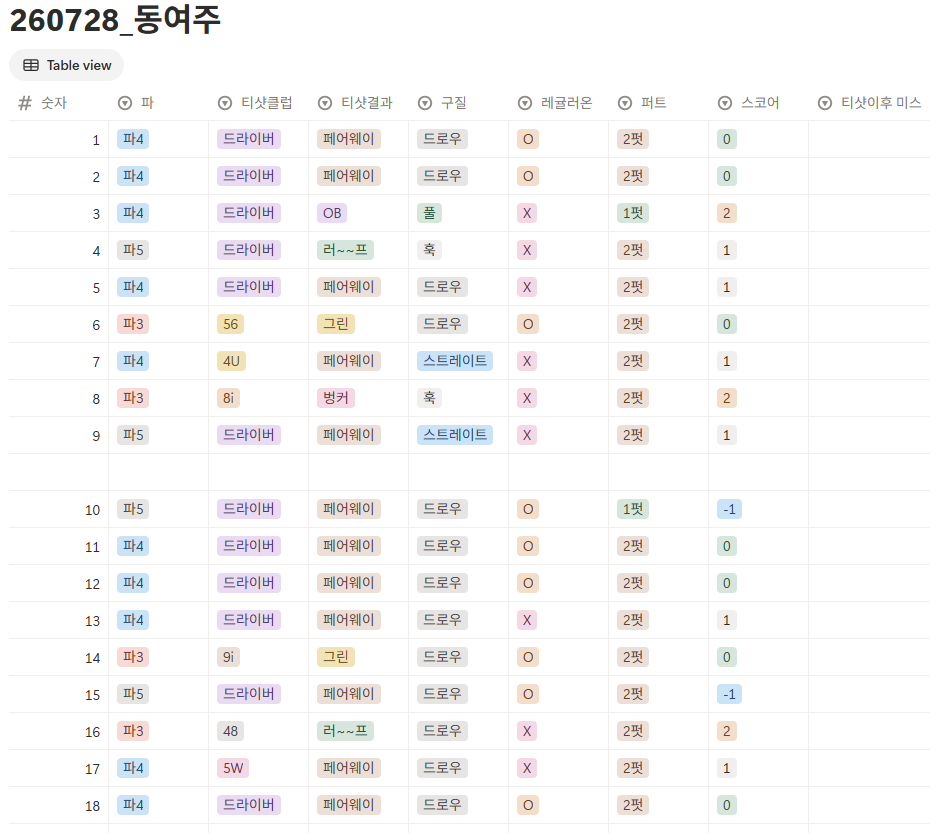Open the Table view tab
Screen dimensions: 930x833
pos(66,65)
